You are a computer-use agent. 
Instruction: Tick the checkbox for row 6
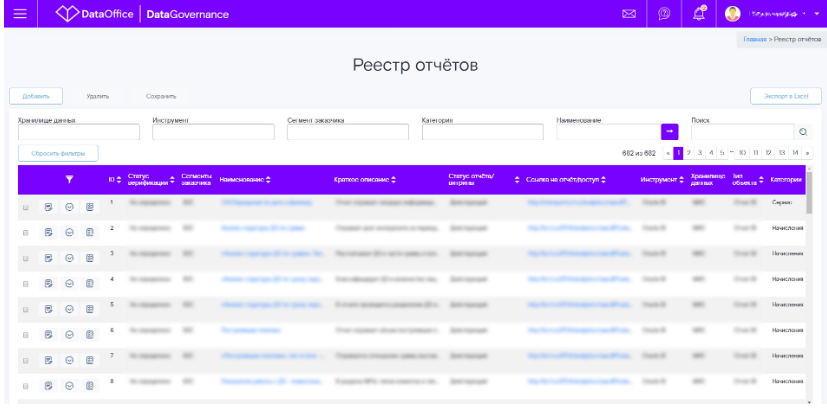pyautogui.click(x=25, y=335)
